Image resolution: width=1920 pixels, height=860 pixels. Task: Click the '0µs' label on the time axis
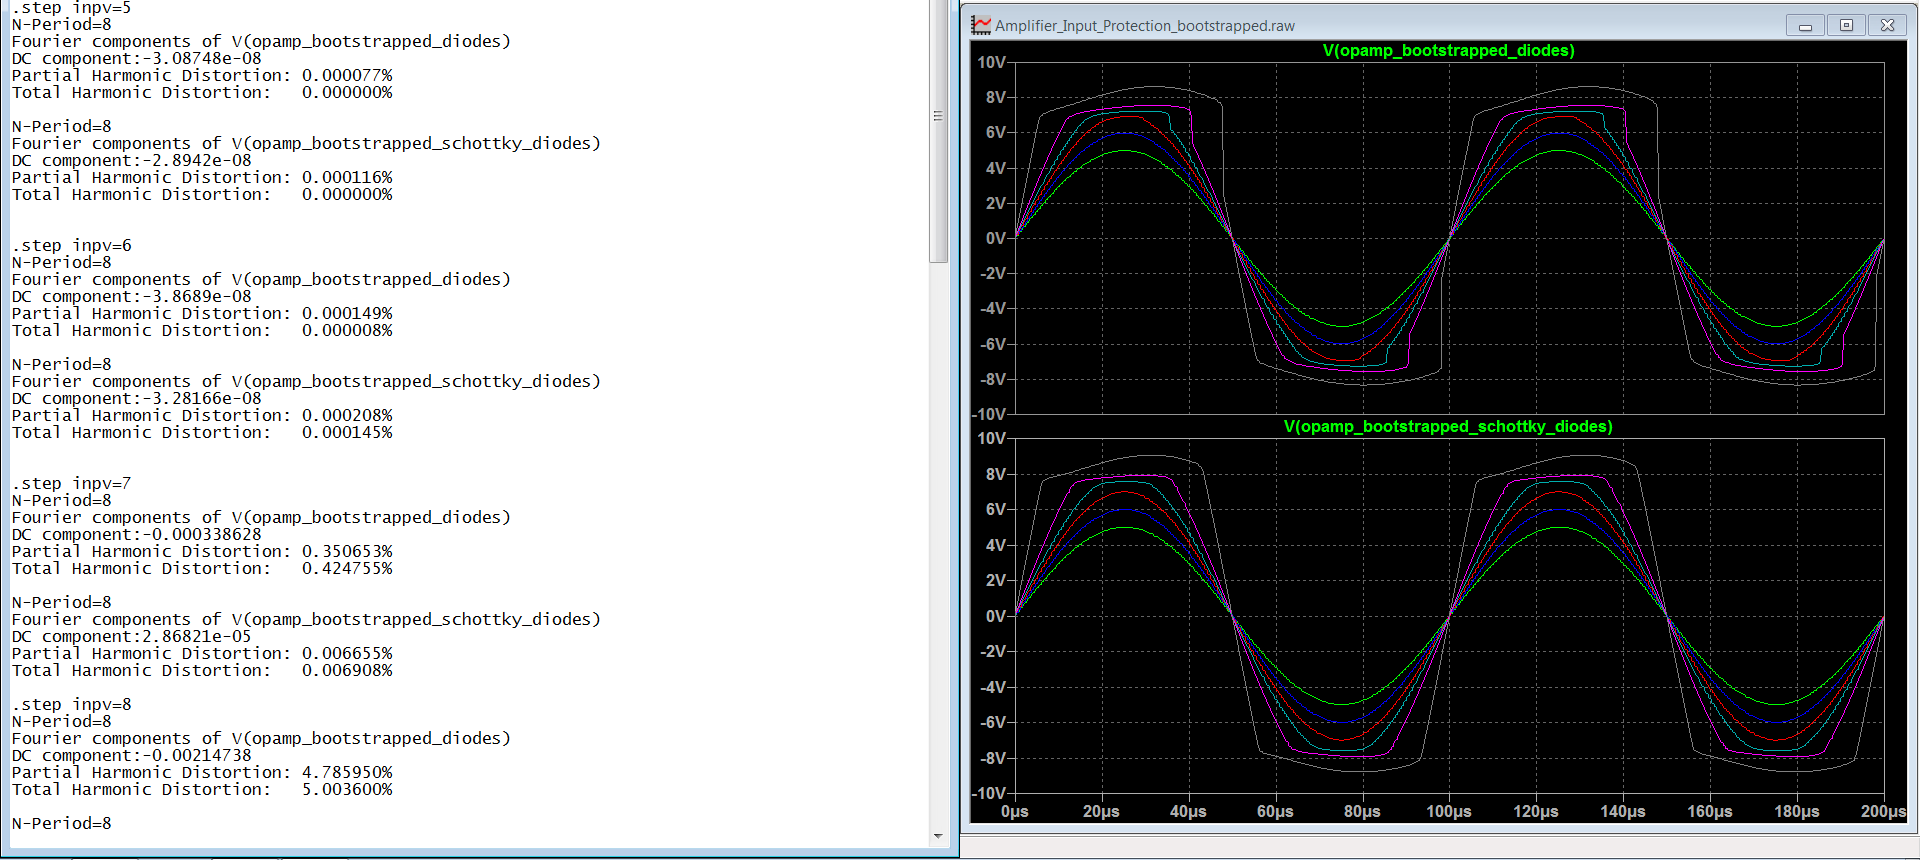point(1014,811)
